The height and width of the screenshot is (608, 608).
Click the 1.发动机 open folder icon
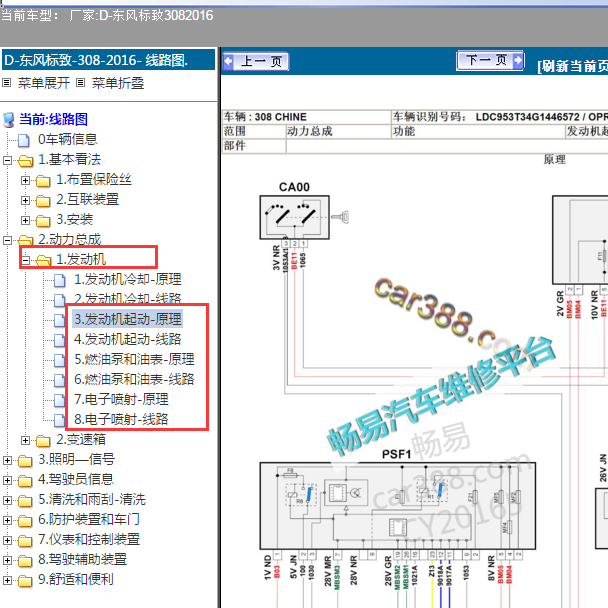pyautogui.click(x=43, y=260)
